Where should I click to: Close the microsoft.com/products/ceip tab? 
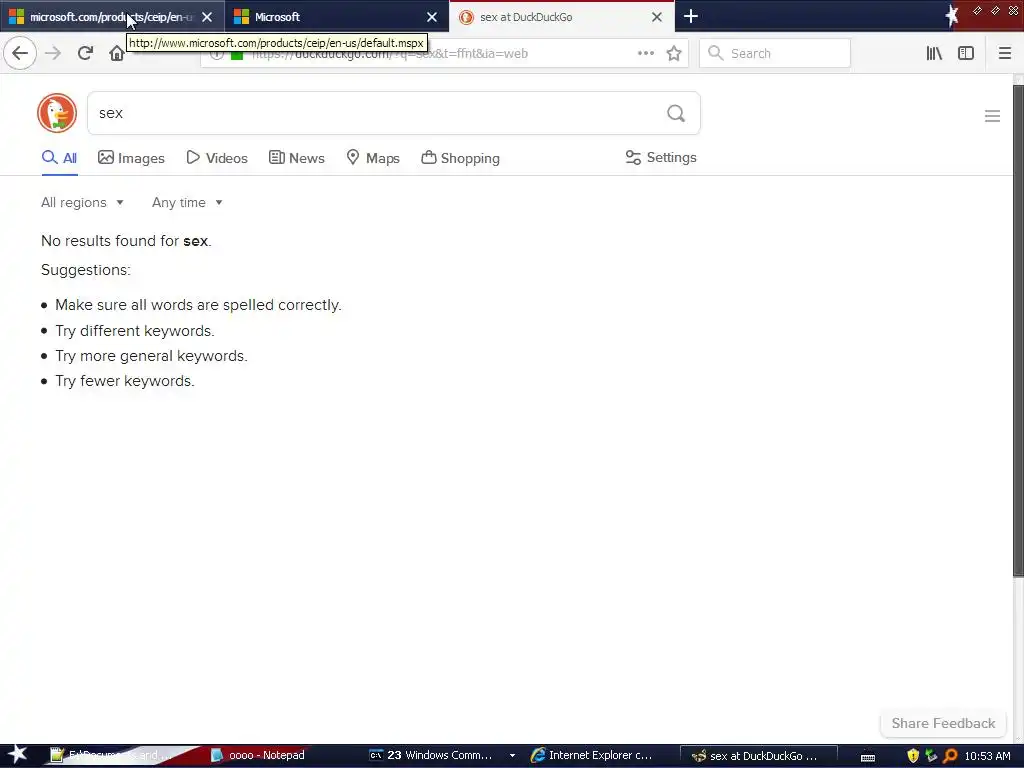click(x=207, y=17)
